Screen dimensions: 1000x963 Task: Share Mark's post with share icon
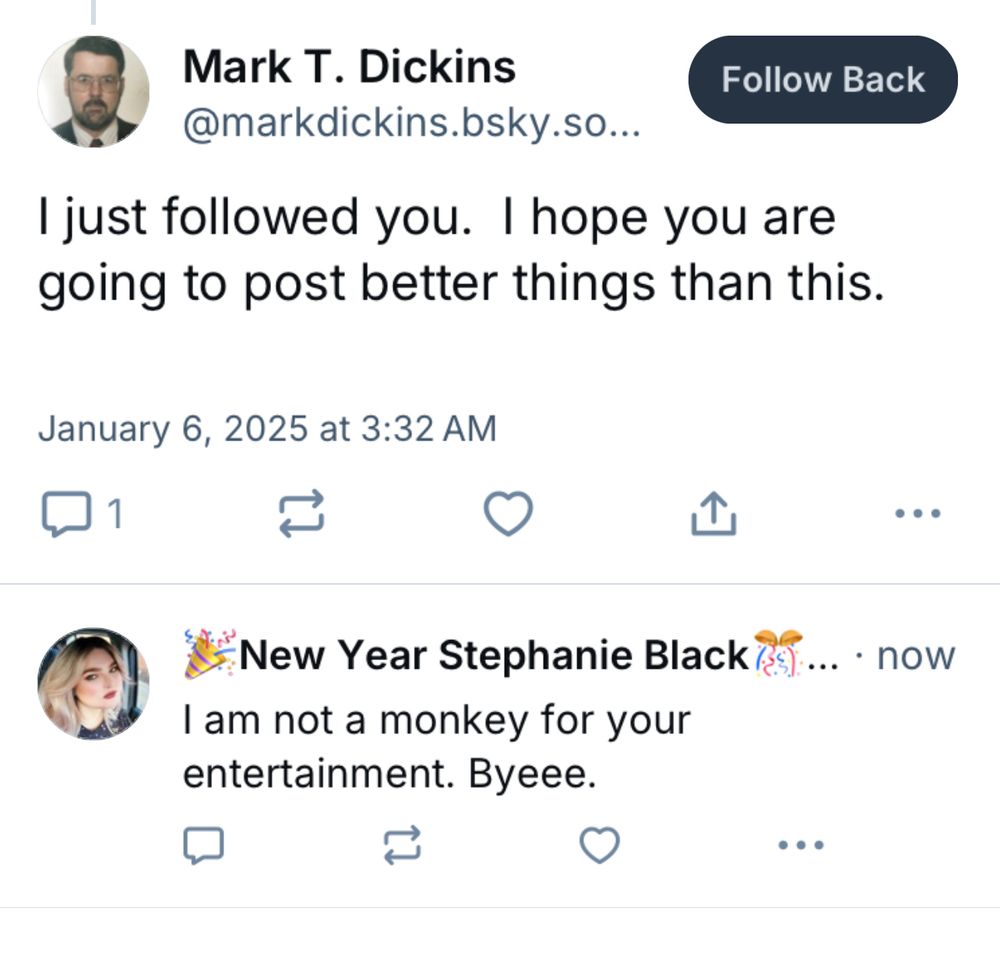pos(714,514)
